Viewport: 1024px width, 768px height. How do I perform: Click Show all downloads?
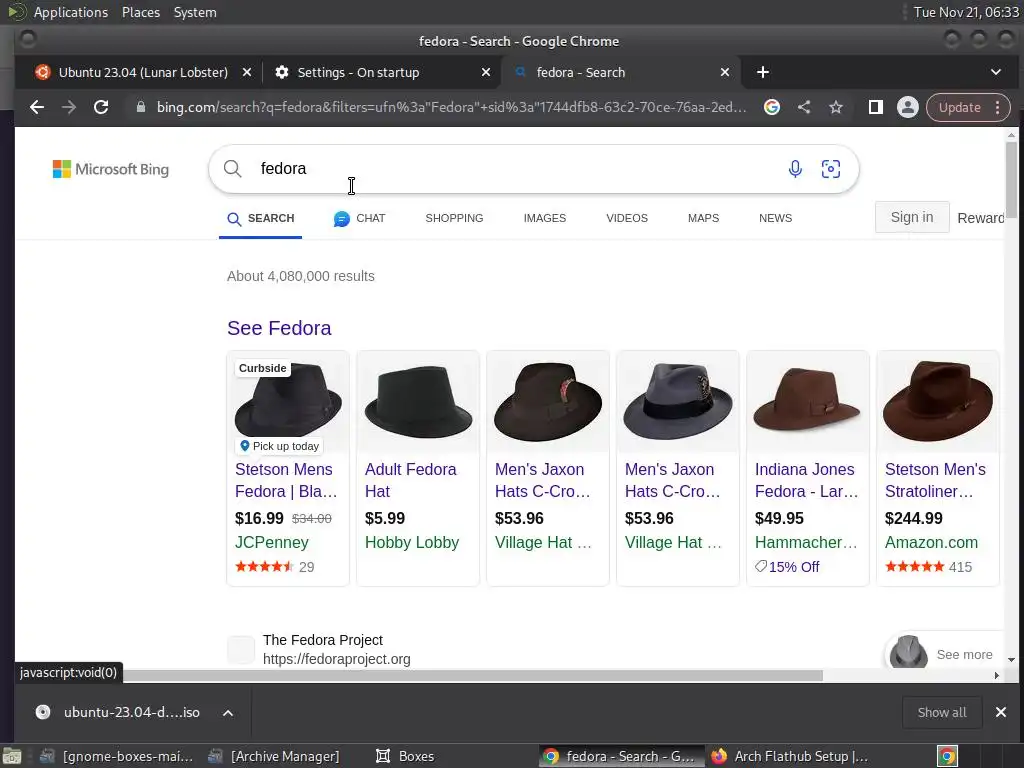[942, 712]
